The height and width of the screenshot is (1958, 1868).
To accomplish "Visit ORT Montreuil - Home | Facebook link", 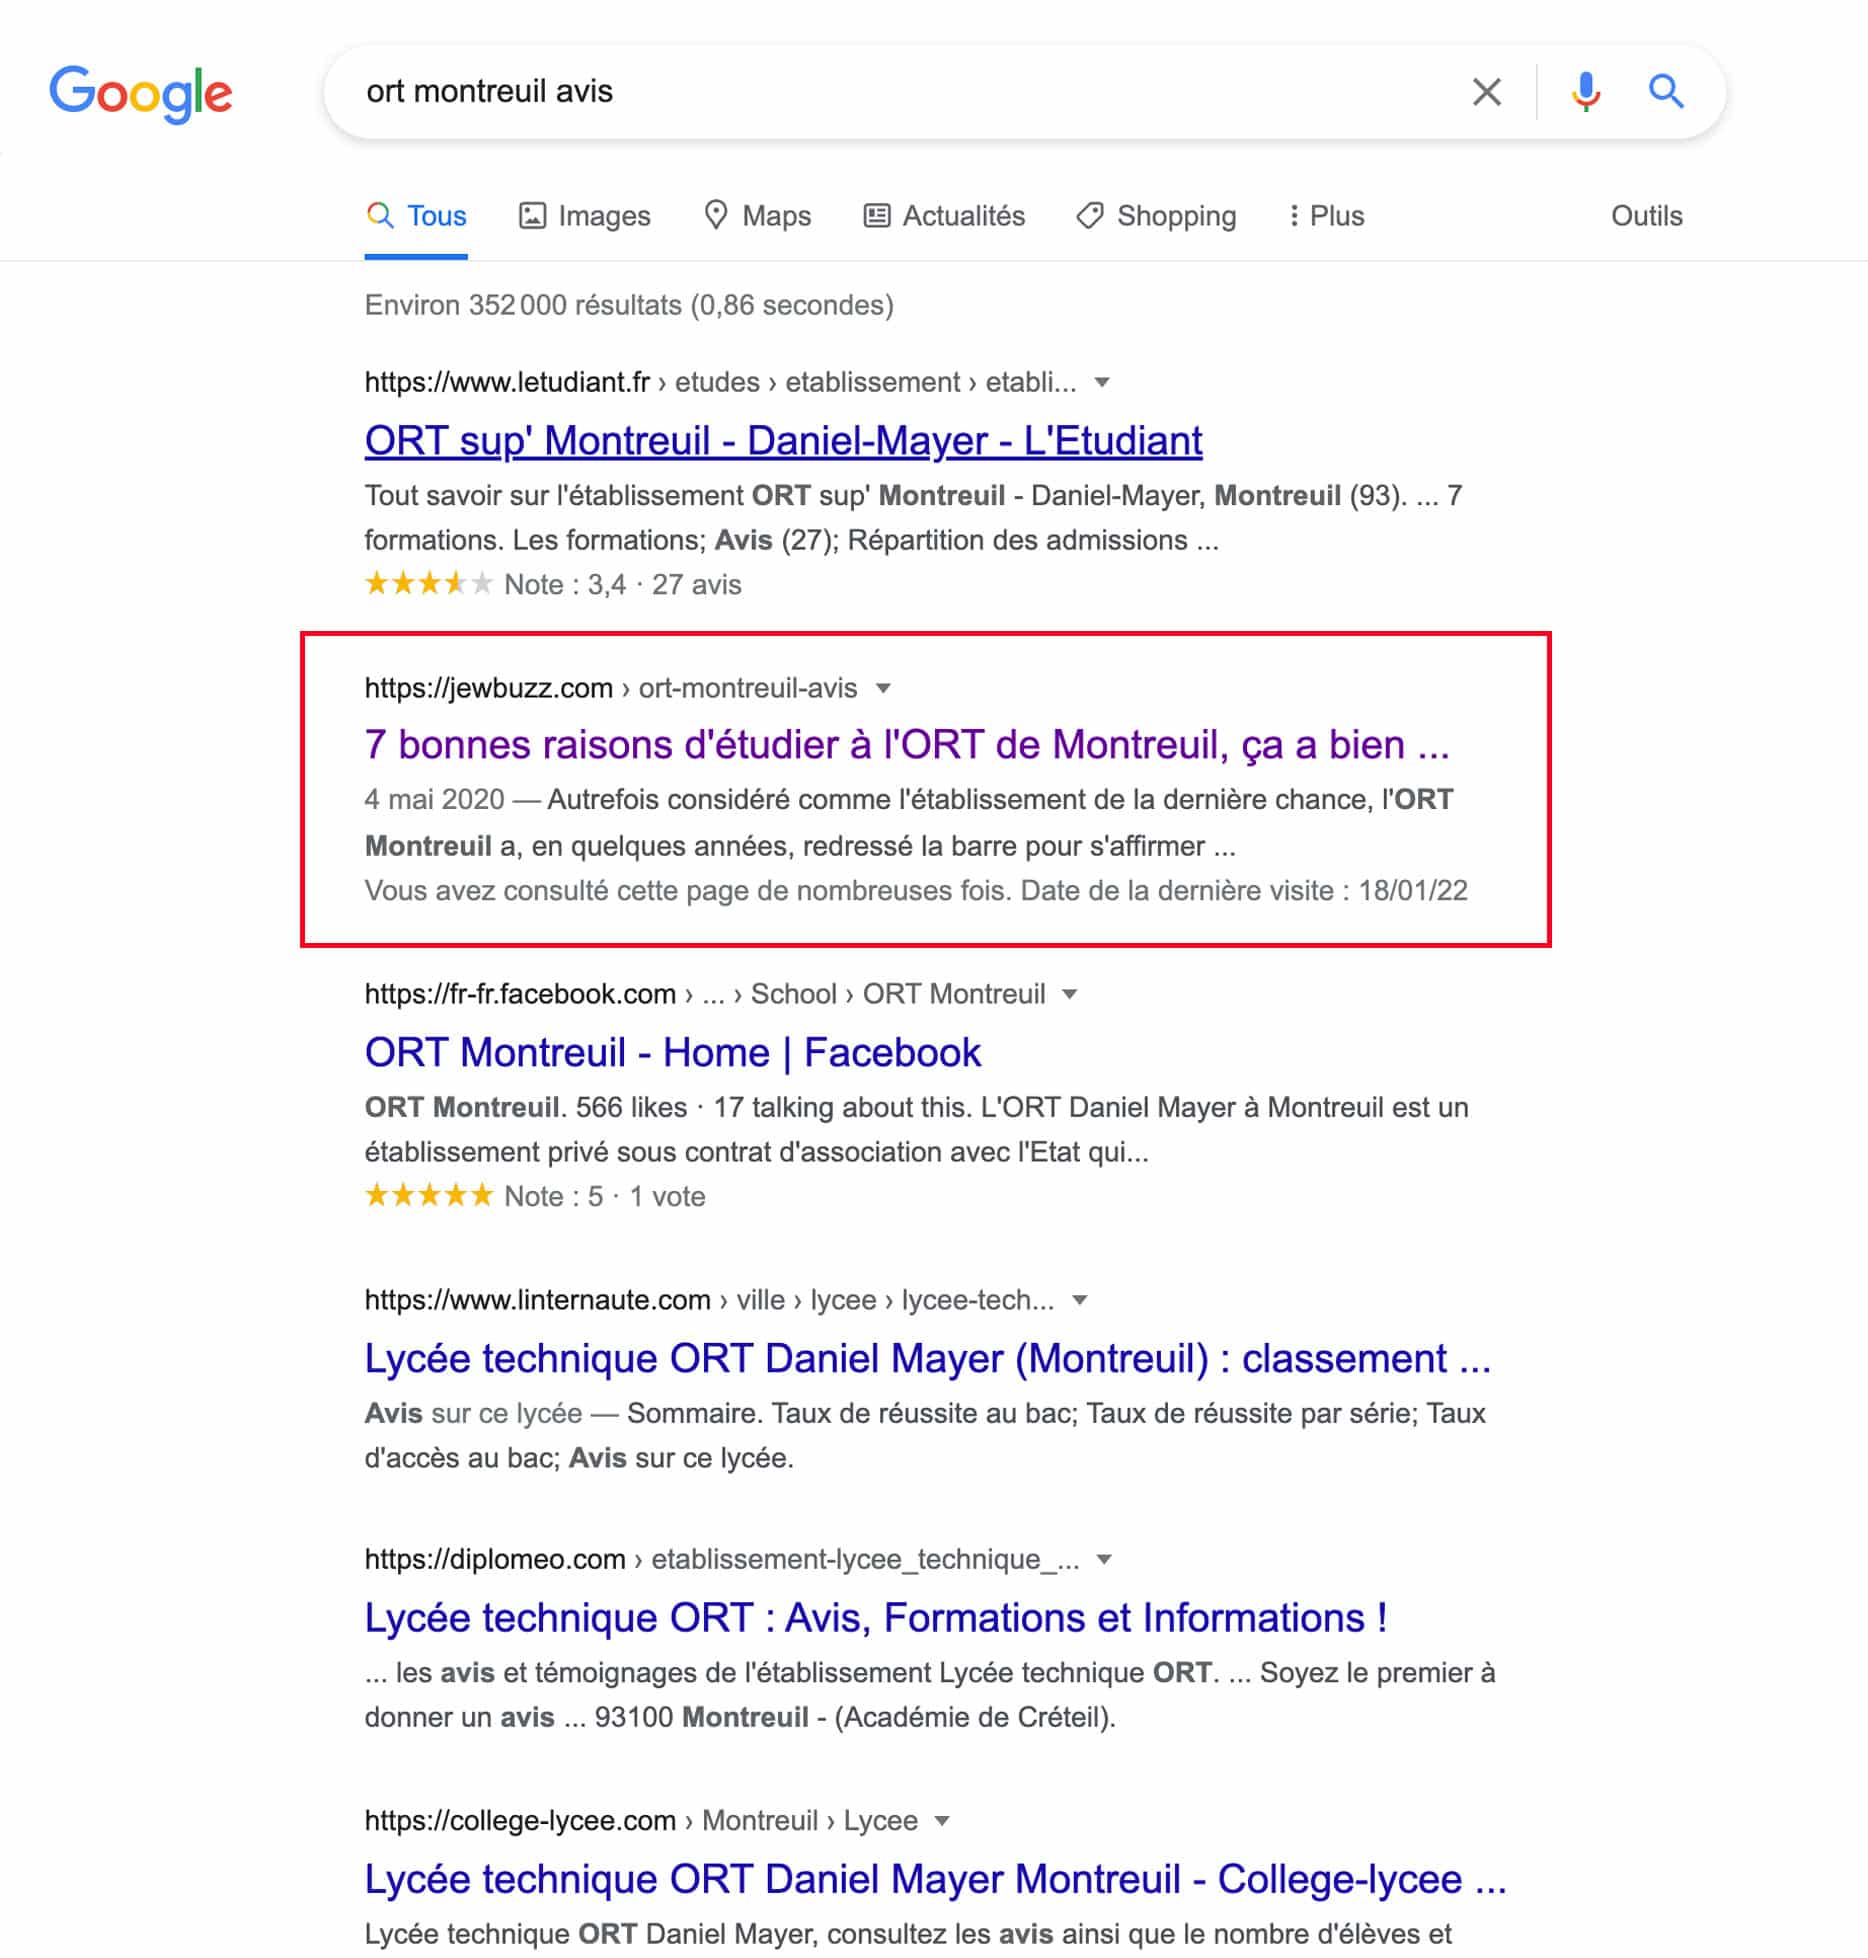I will coord(672,1053).
